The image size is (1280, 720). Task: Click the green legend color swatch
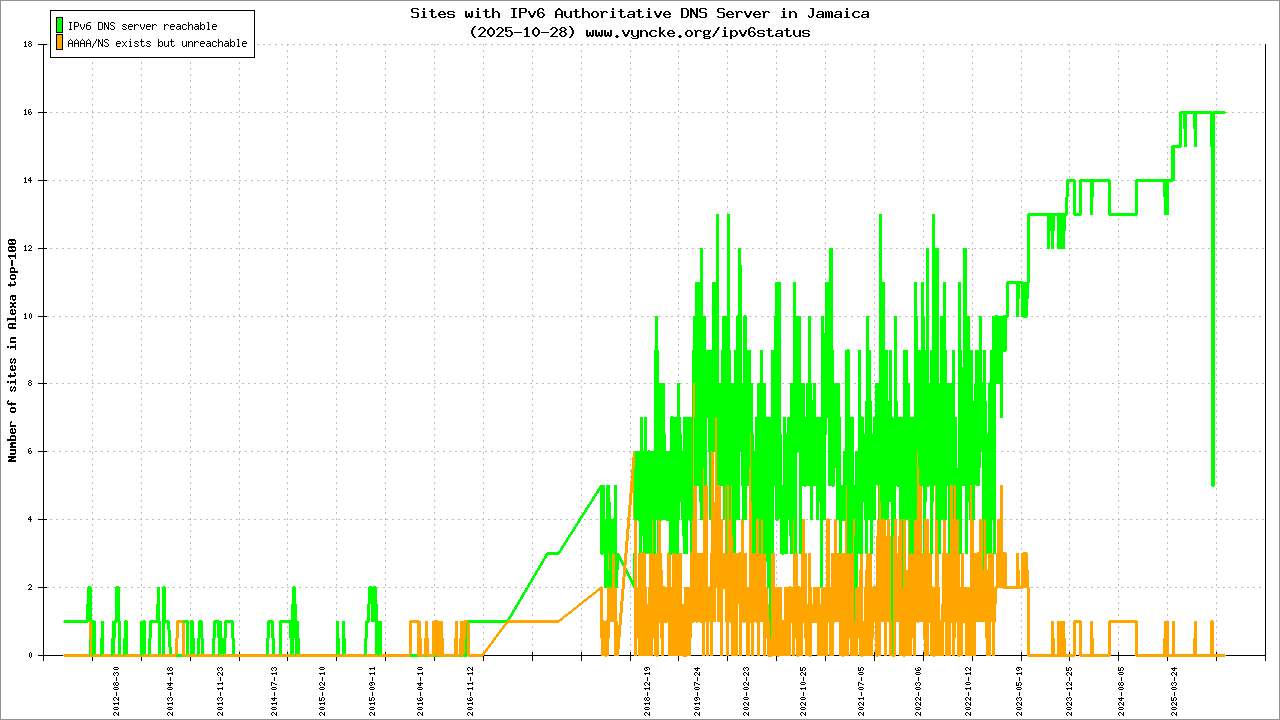click(x=60, y=25)
